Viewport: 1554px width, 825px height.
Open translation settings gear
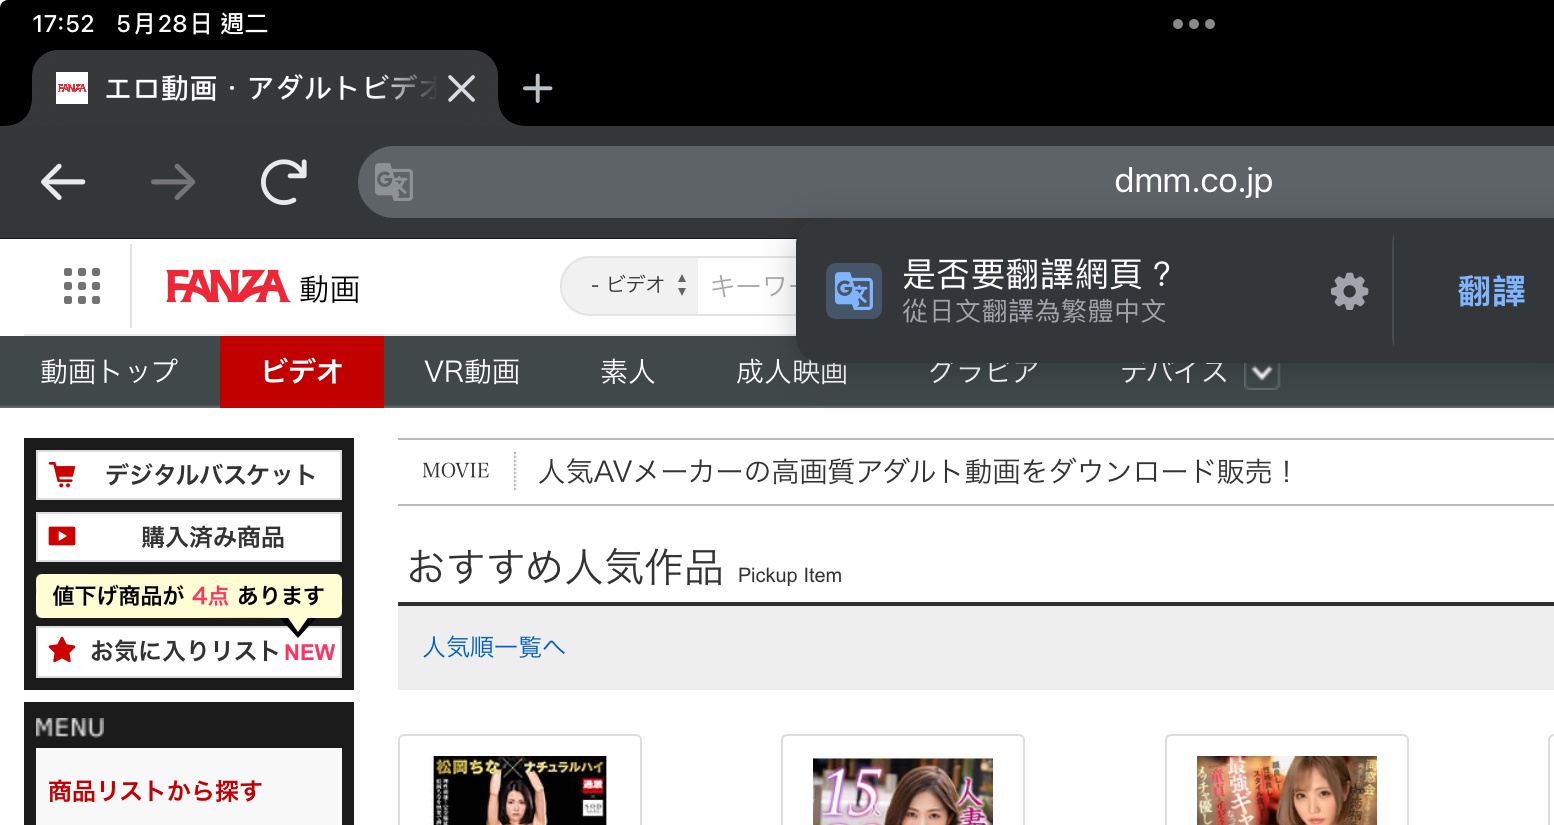(1349, 291)
